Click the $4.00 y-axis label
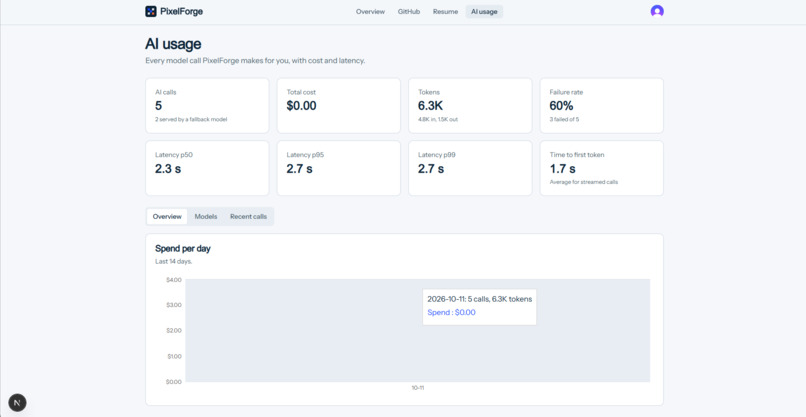Viewport: 806px width, 417px height. [174, 280]
